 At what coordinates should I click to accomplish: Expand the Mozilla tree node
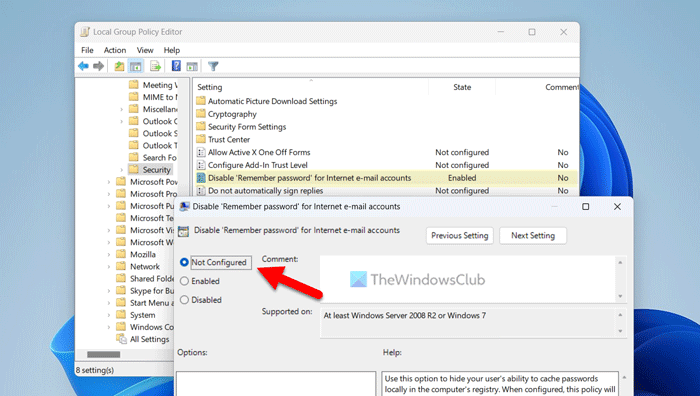(x=109, y=254)
